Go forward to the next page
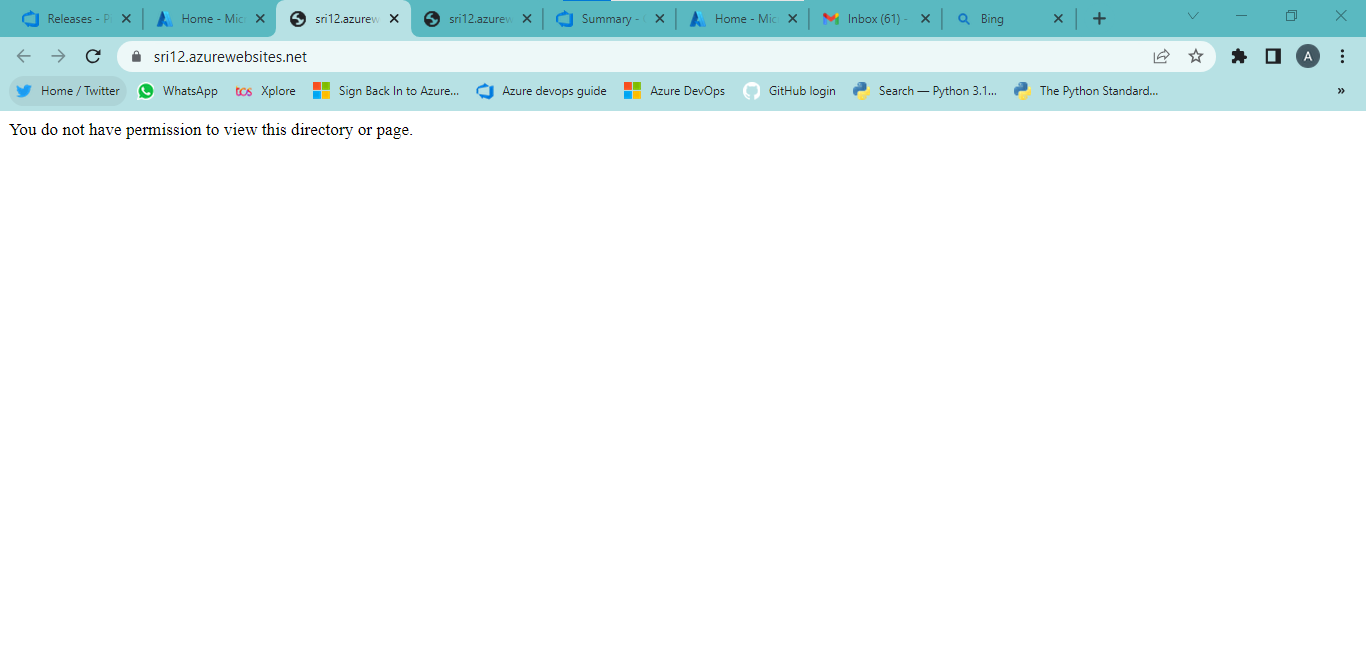The height and width of the screenshot is (669, 1366). 58,57
